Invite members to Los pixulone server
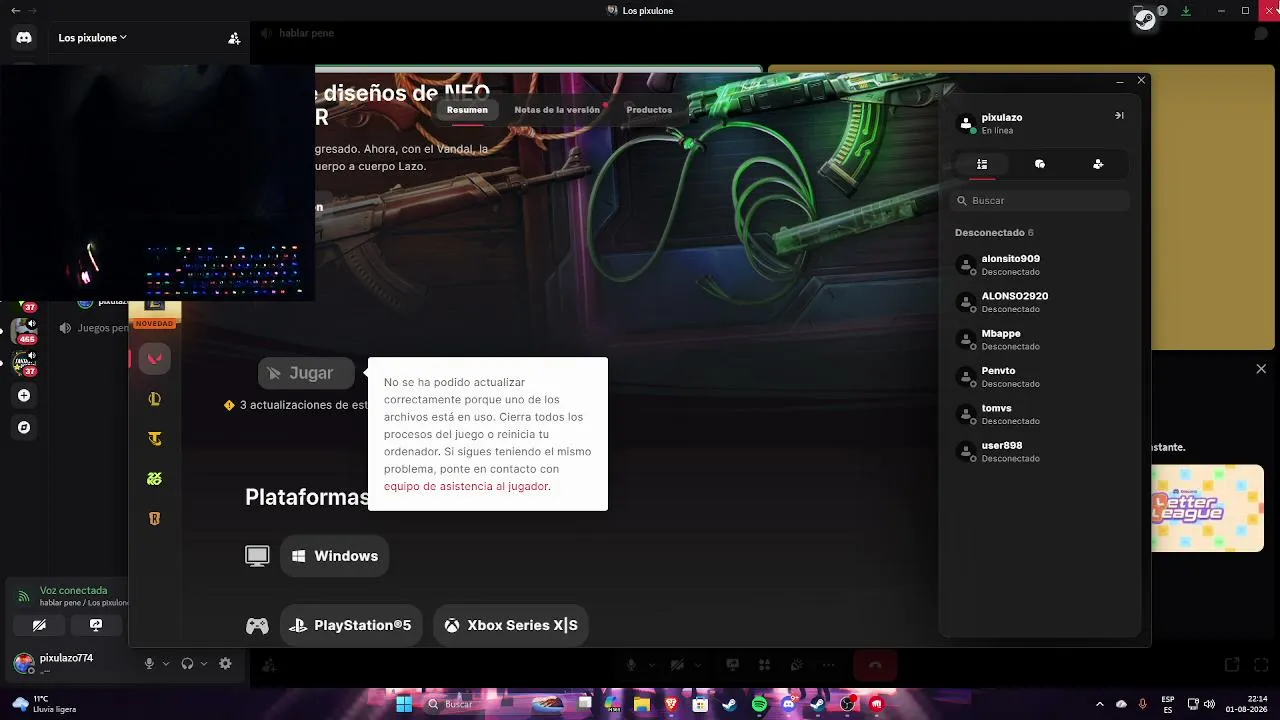This screenshot has width=1280, height=720. [234, 38]
